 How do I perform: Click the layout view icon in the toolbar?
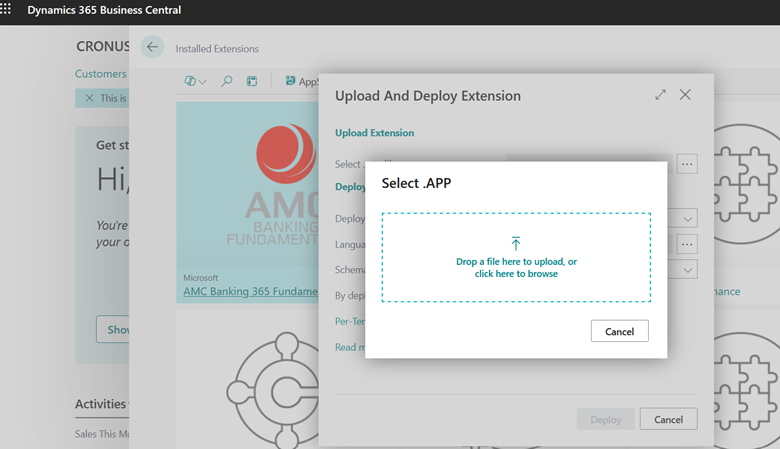252,81
